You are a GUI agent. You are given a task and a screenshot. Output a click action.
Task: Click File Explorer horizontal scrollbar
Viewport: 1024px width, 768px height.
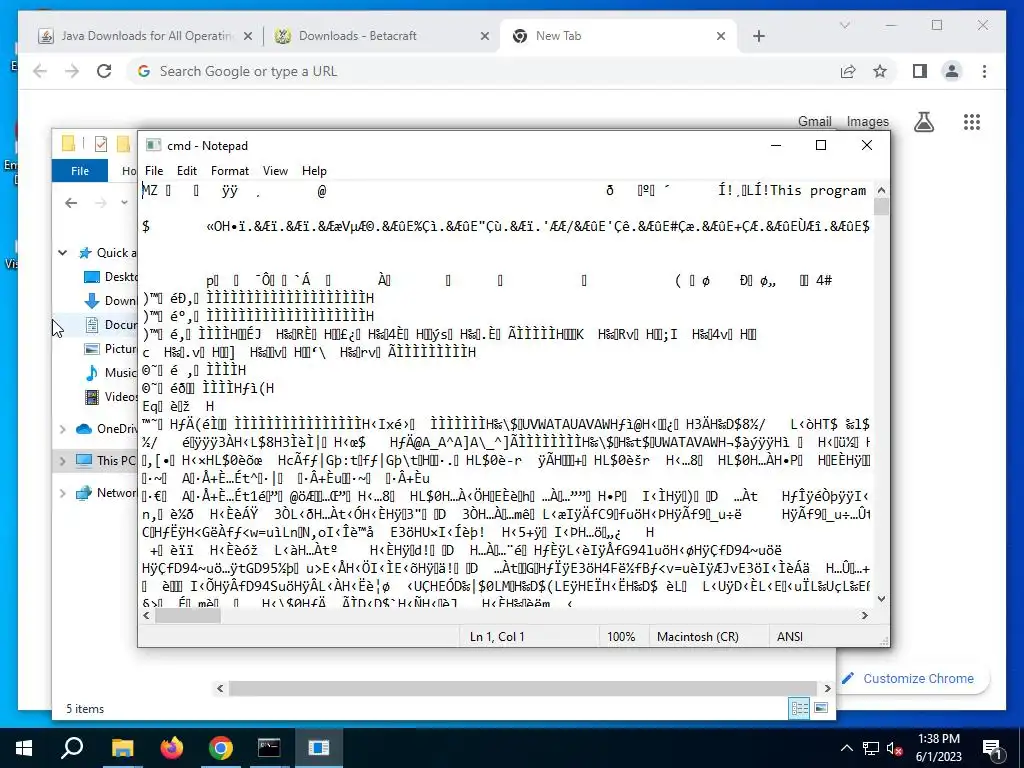coord(522,688)
